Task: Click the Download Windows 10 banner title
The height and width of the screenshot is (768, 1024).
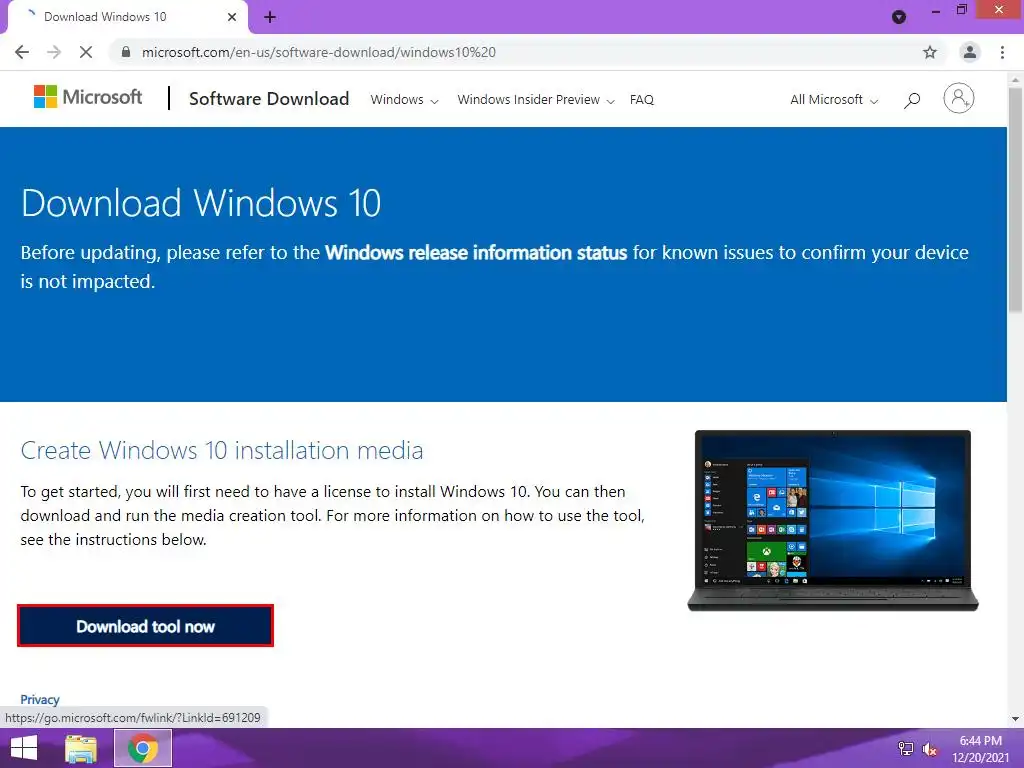Action: 201,203
